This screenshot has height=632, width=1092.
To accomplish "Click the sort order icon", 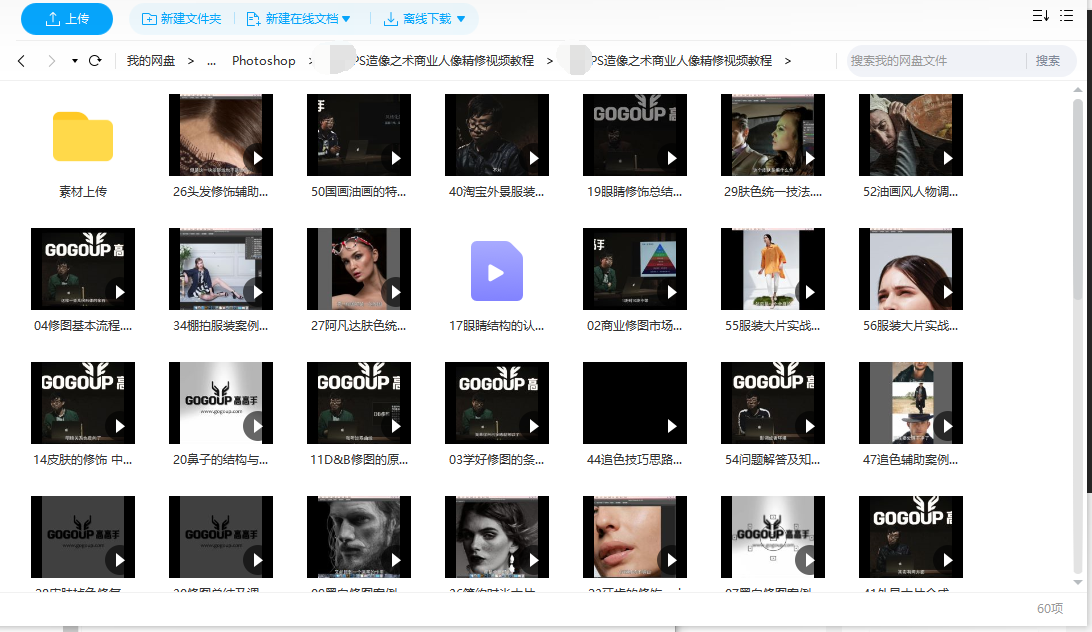I will click(1040, 15).
